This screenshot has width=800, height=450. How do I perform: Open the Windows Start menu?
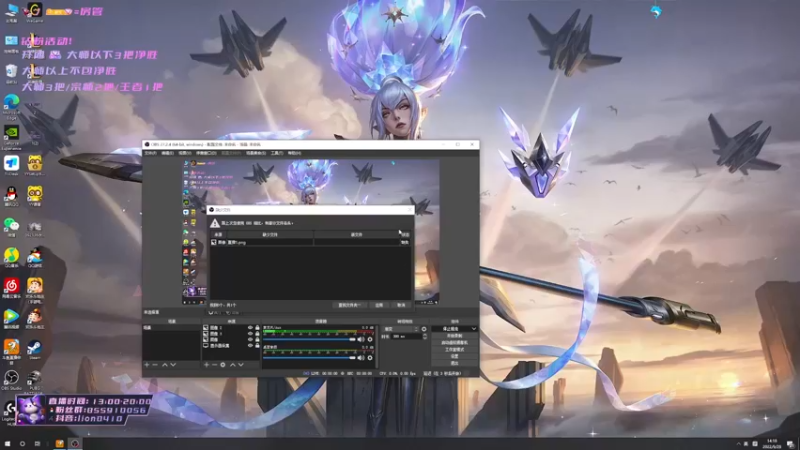coord(7,443)
